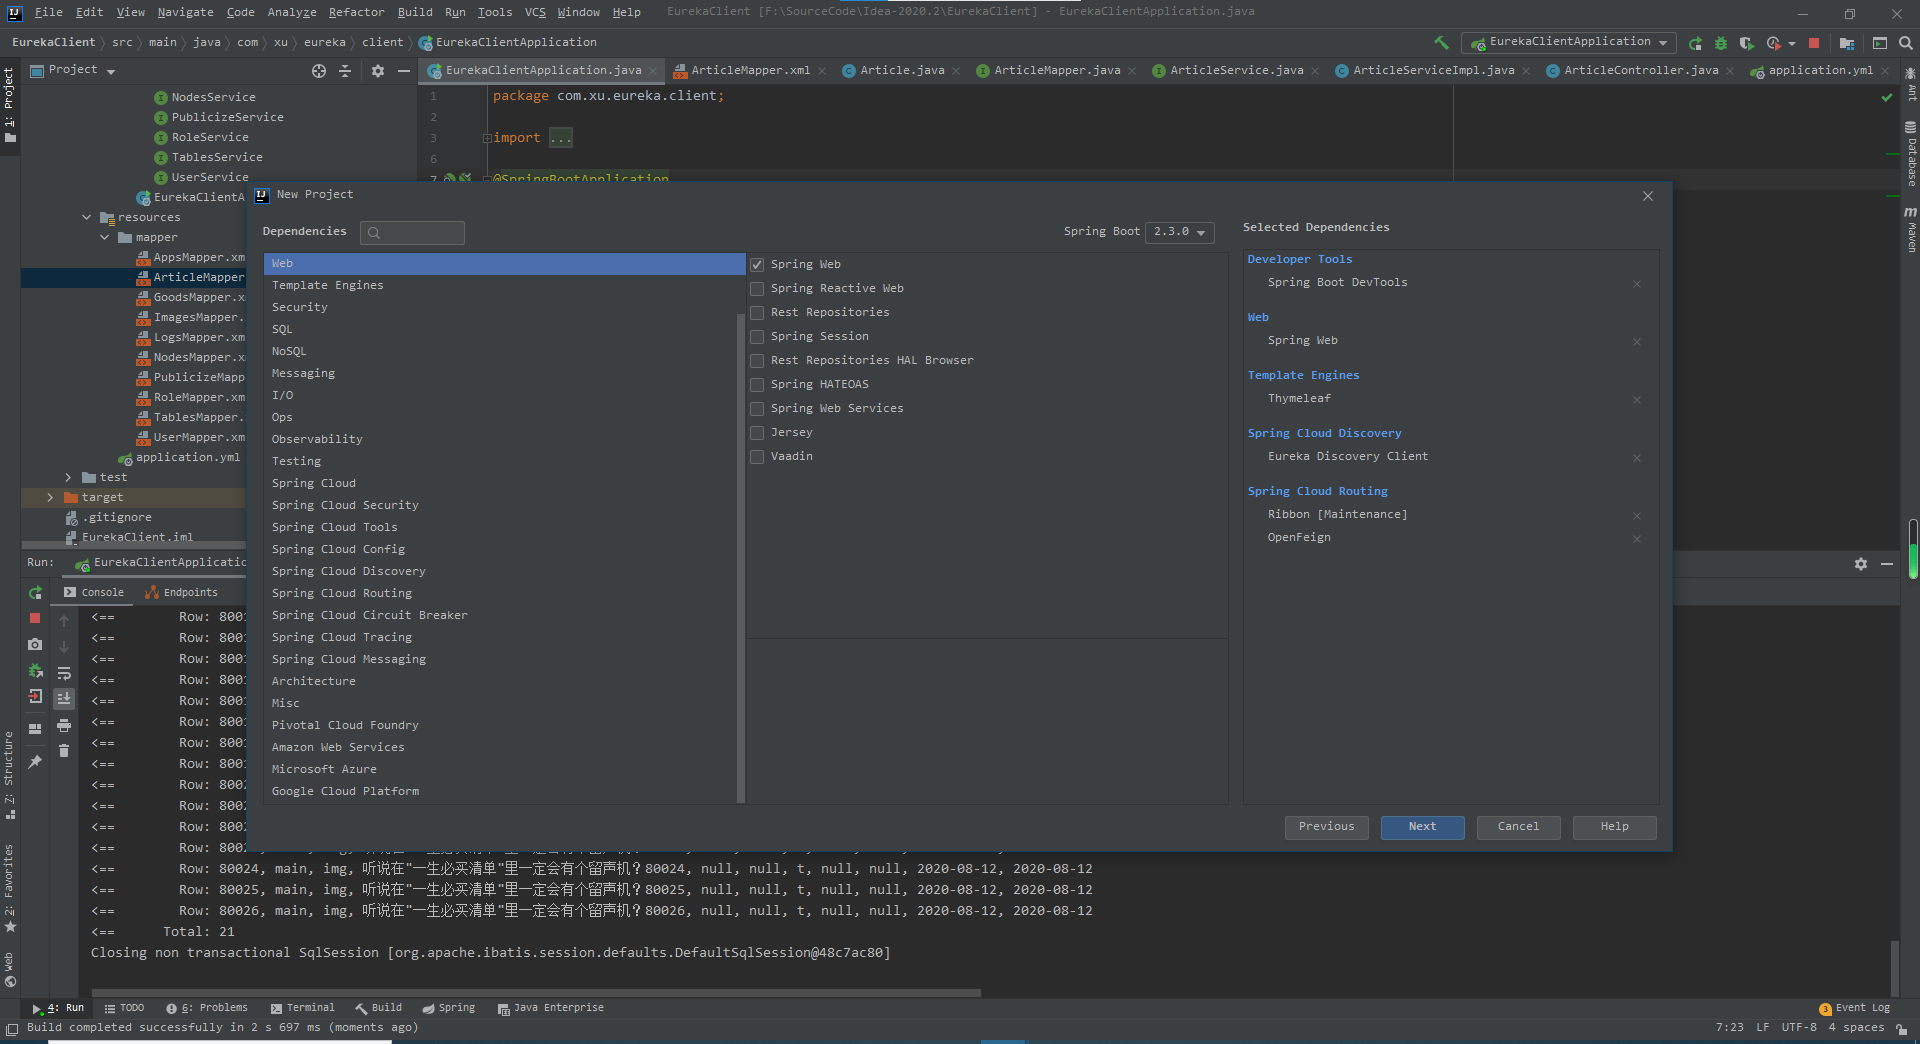Viewport: 1920px width, 1044px height.
Task: Stop the running application from the top toolbar
Action: click(1814, 43)
